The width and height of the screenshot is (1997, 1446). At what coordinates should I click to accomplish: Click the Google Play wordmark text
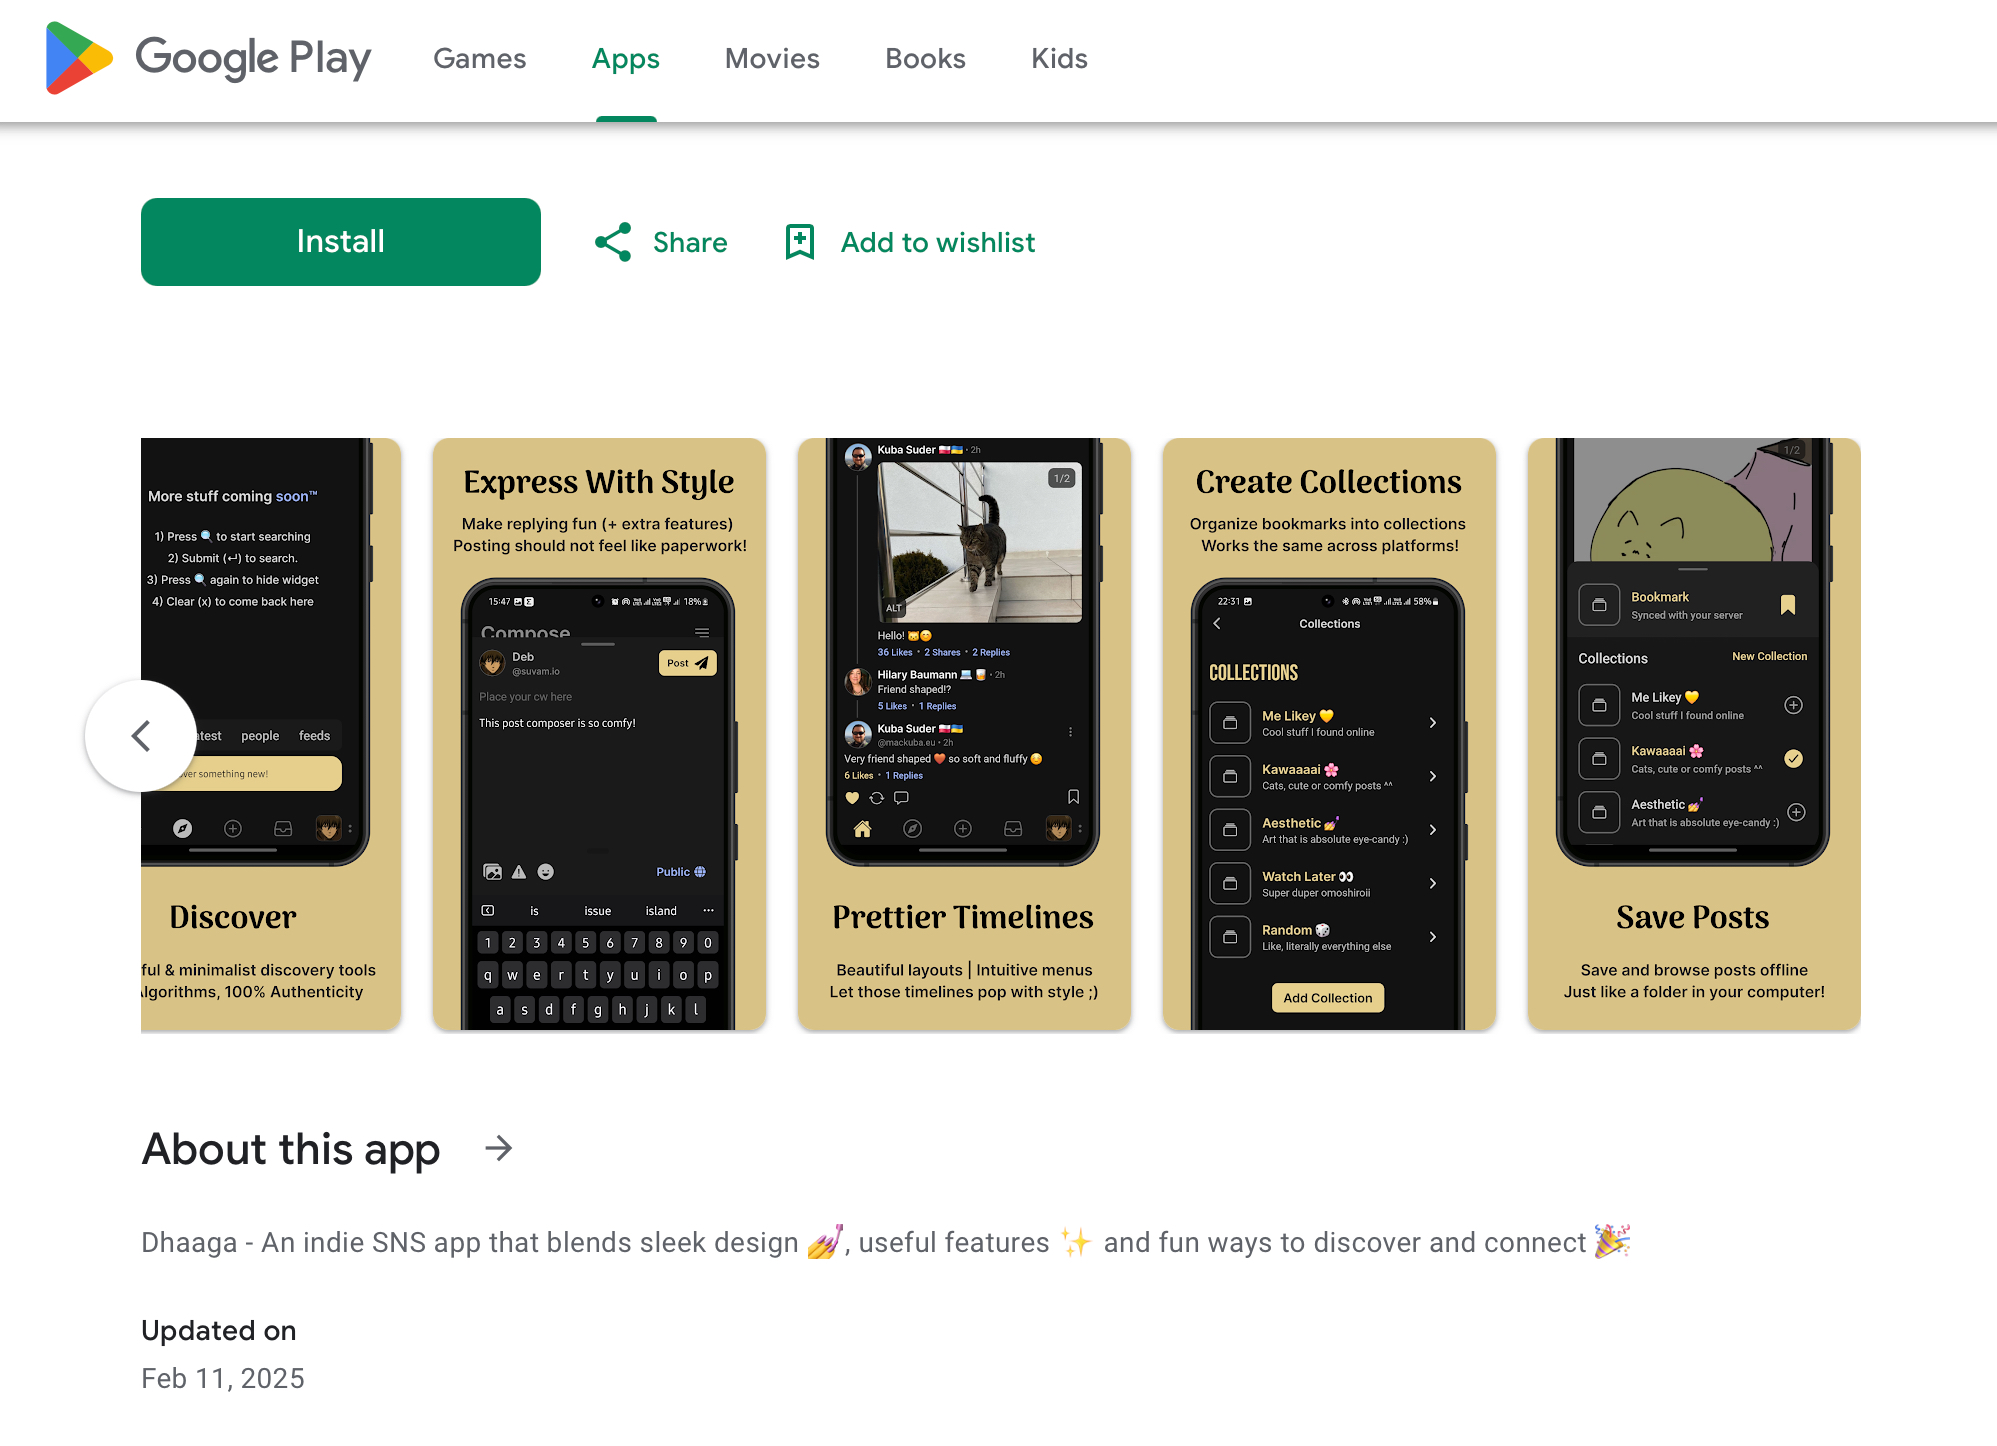click(253, 59)
